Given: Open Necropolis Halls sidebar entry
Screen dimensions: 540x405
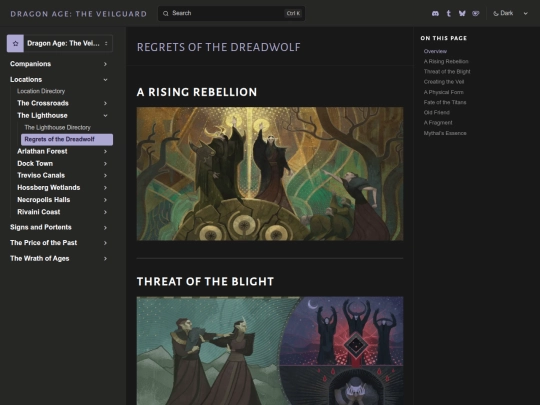Looking at the screenshot, I should pyautogui.click(x=44, y=200).
